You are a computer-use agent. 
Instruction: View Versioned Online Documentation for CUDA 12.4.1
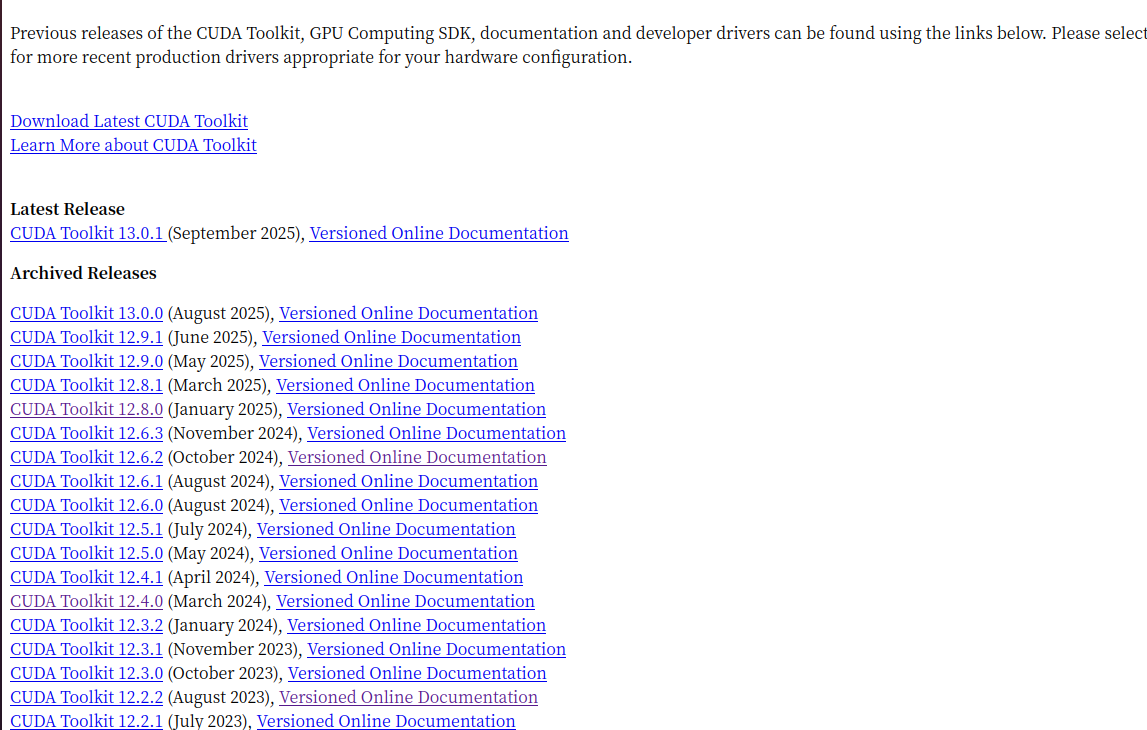[x=394, y=578]
